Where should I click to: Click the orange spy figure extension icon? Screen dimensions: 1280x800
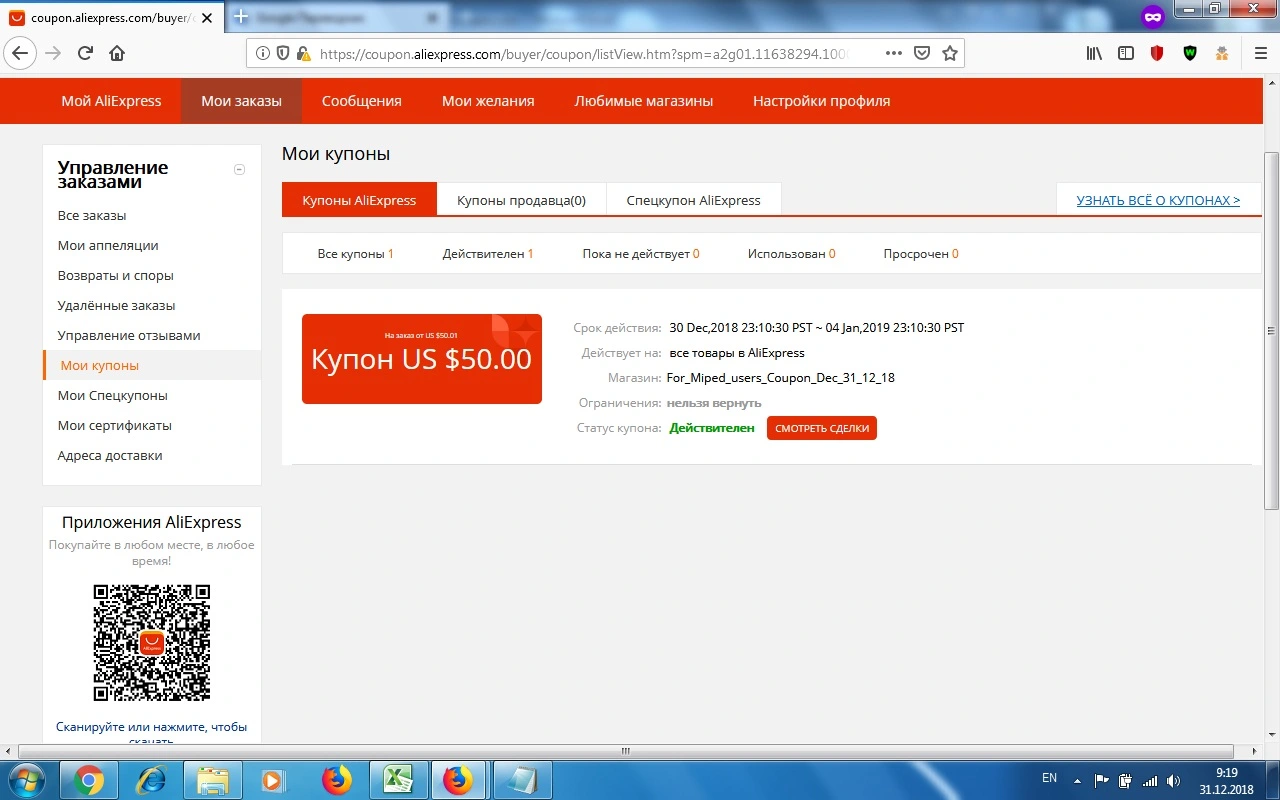(x=1222, y=54)
